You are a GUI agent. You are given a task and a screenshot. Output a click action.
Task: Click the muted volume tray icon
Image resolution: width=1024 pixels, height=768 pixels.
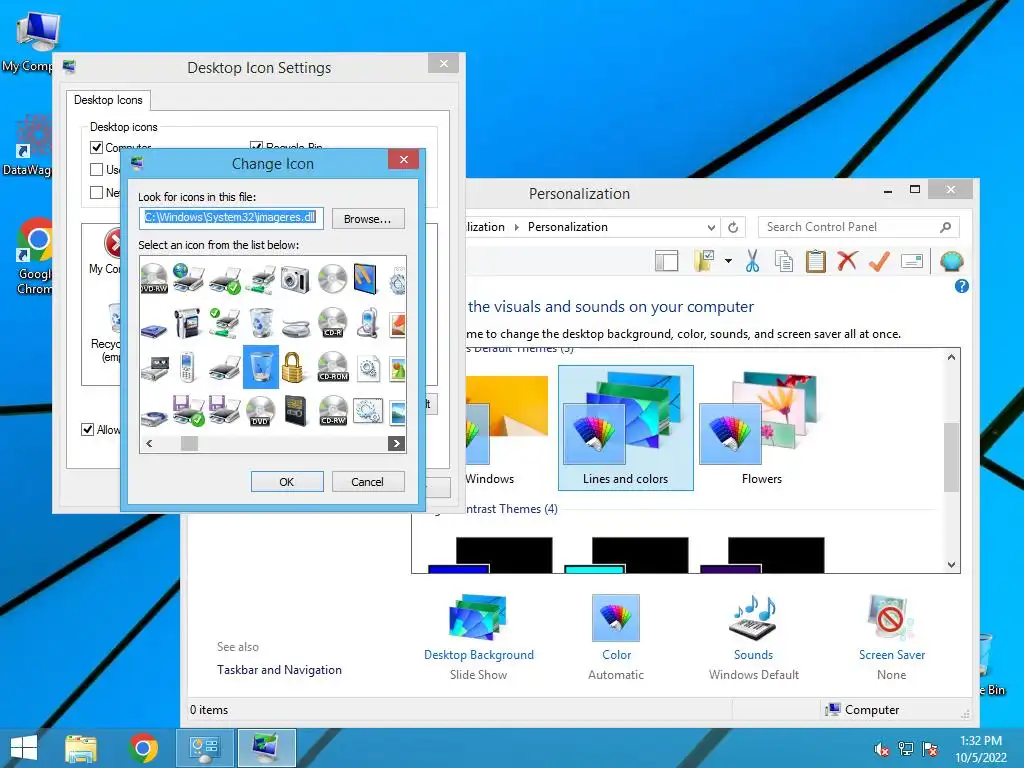[882, 750]
